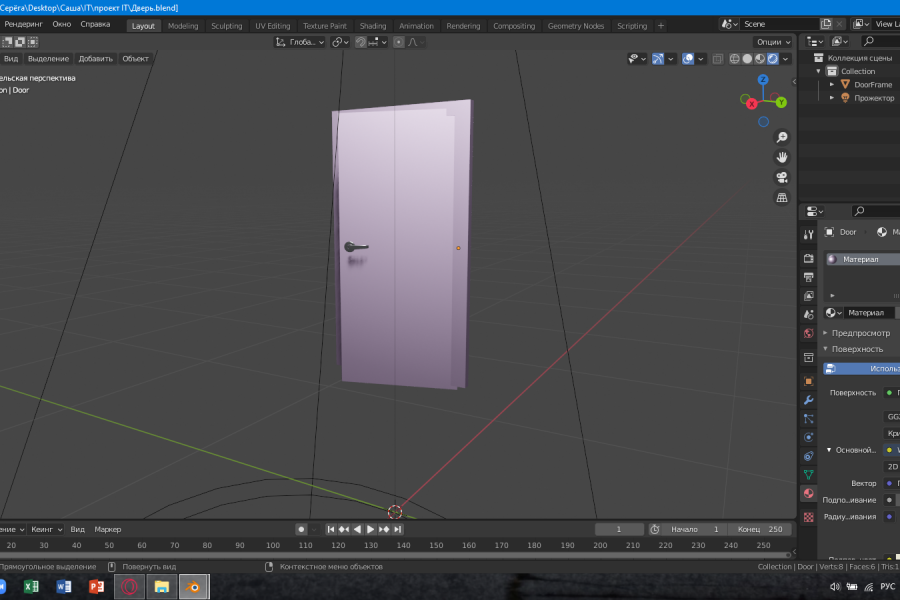Toggle viewport overlays display
Image resolution: width=900 pixels, height=600 pixels.
click(x=688, y=59)
